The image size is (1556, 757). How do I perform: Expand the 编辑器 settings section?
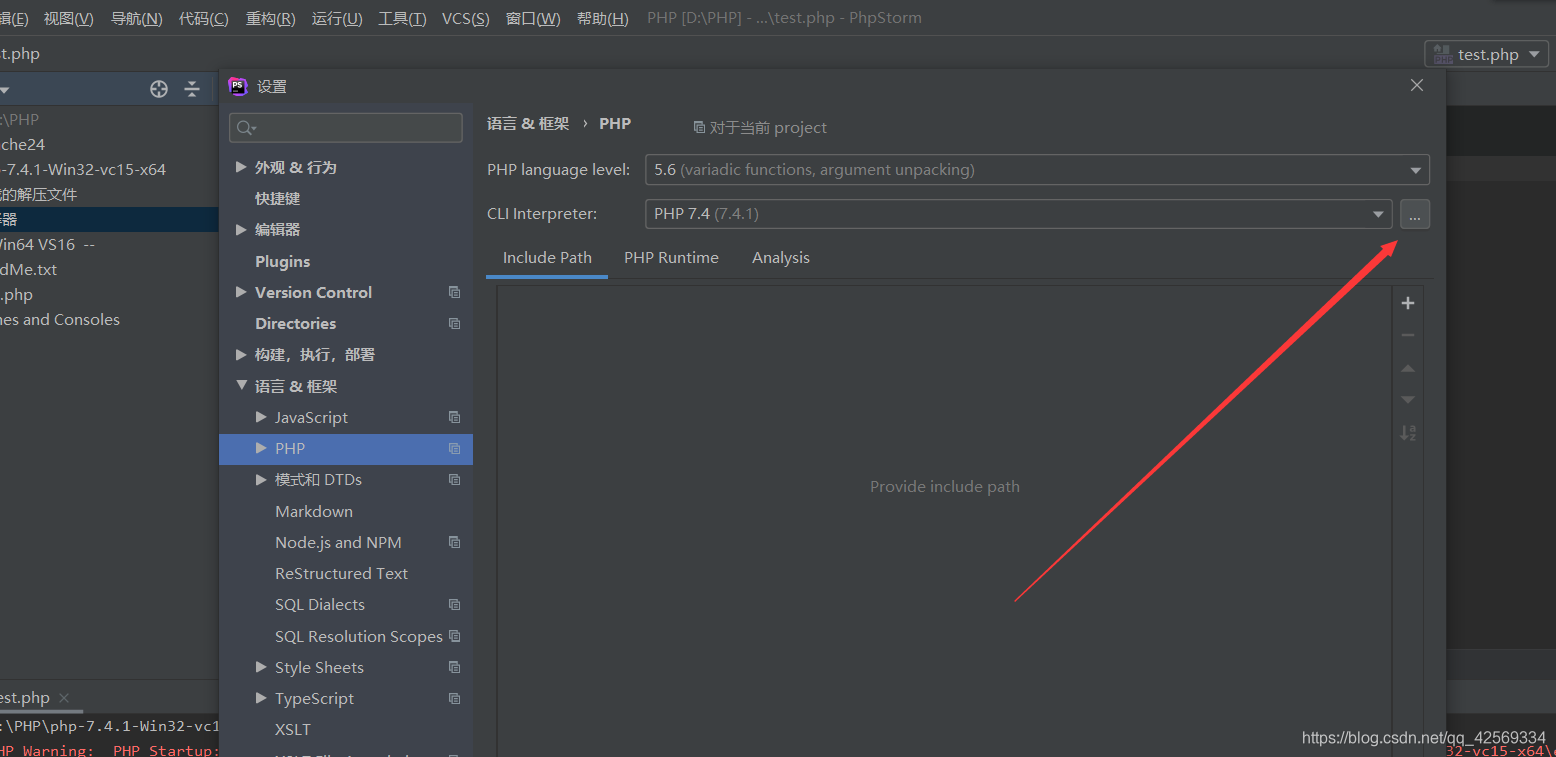[x=241, y=229]
